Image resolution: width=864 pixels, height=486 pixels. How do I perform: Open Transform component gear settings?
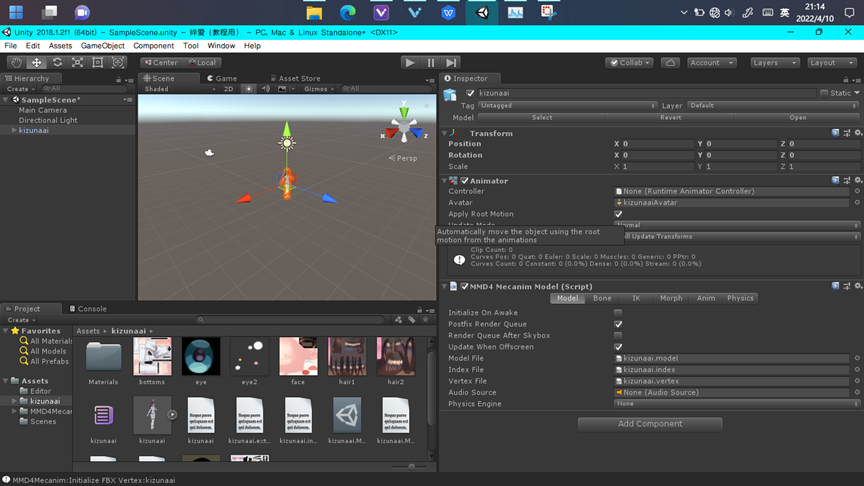(857, 133)
